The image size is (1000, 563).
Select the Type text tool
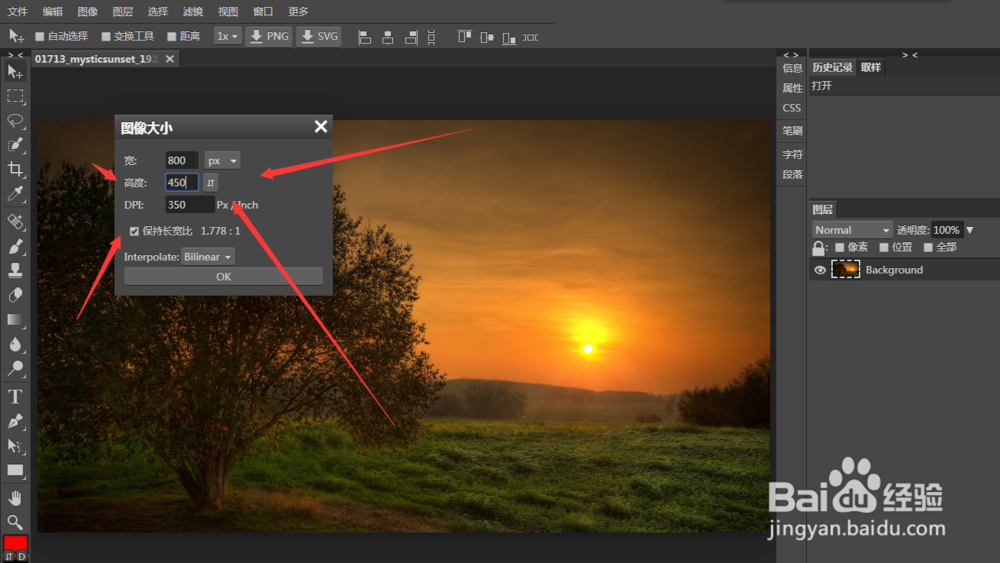(15, 397)
